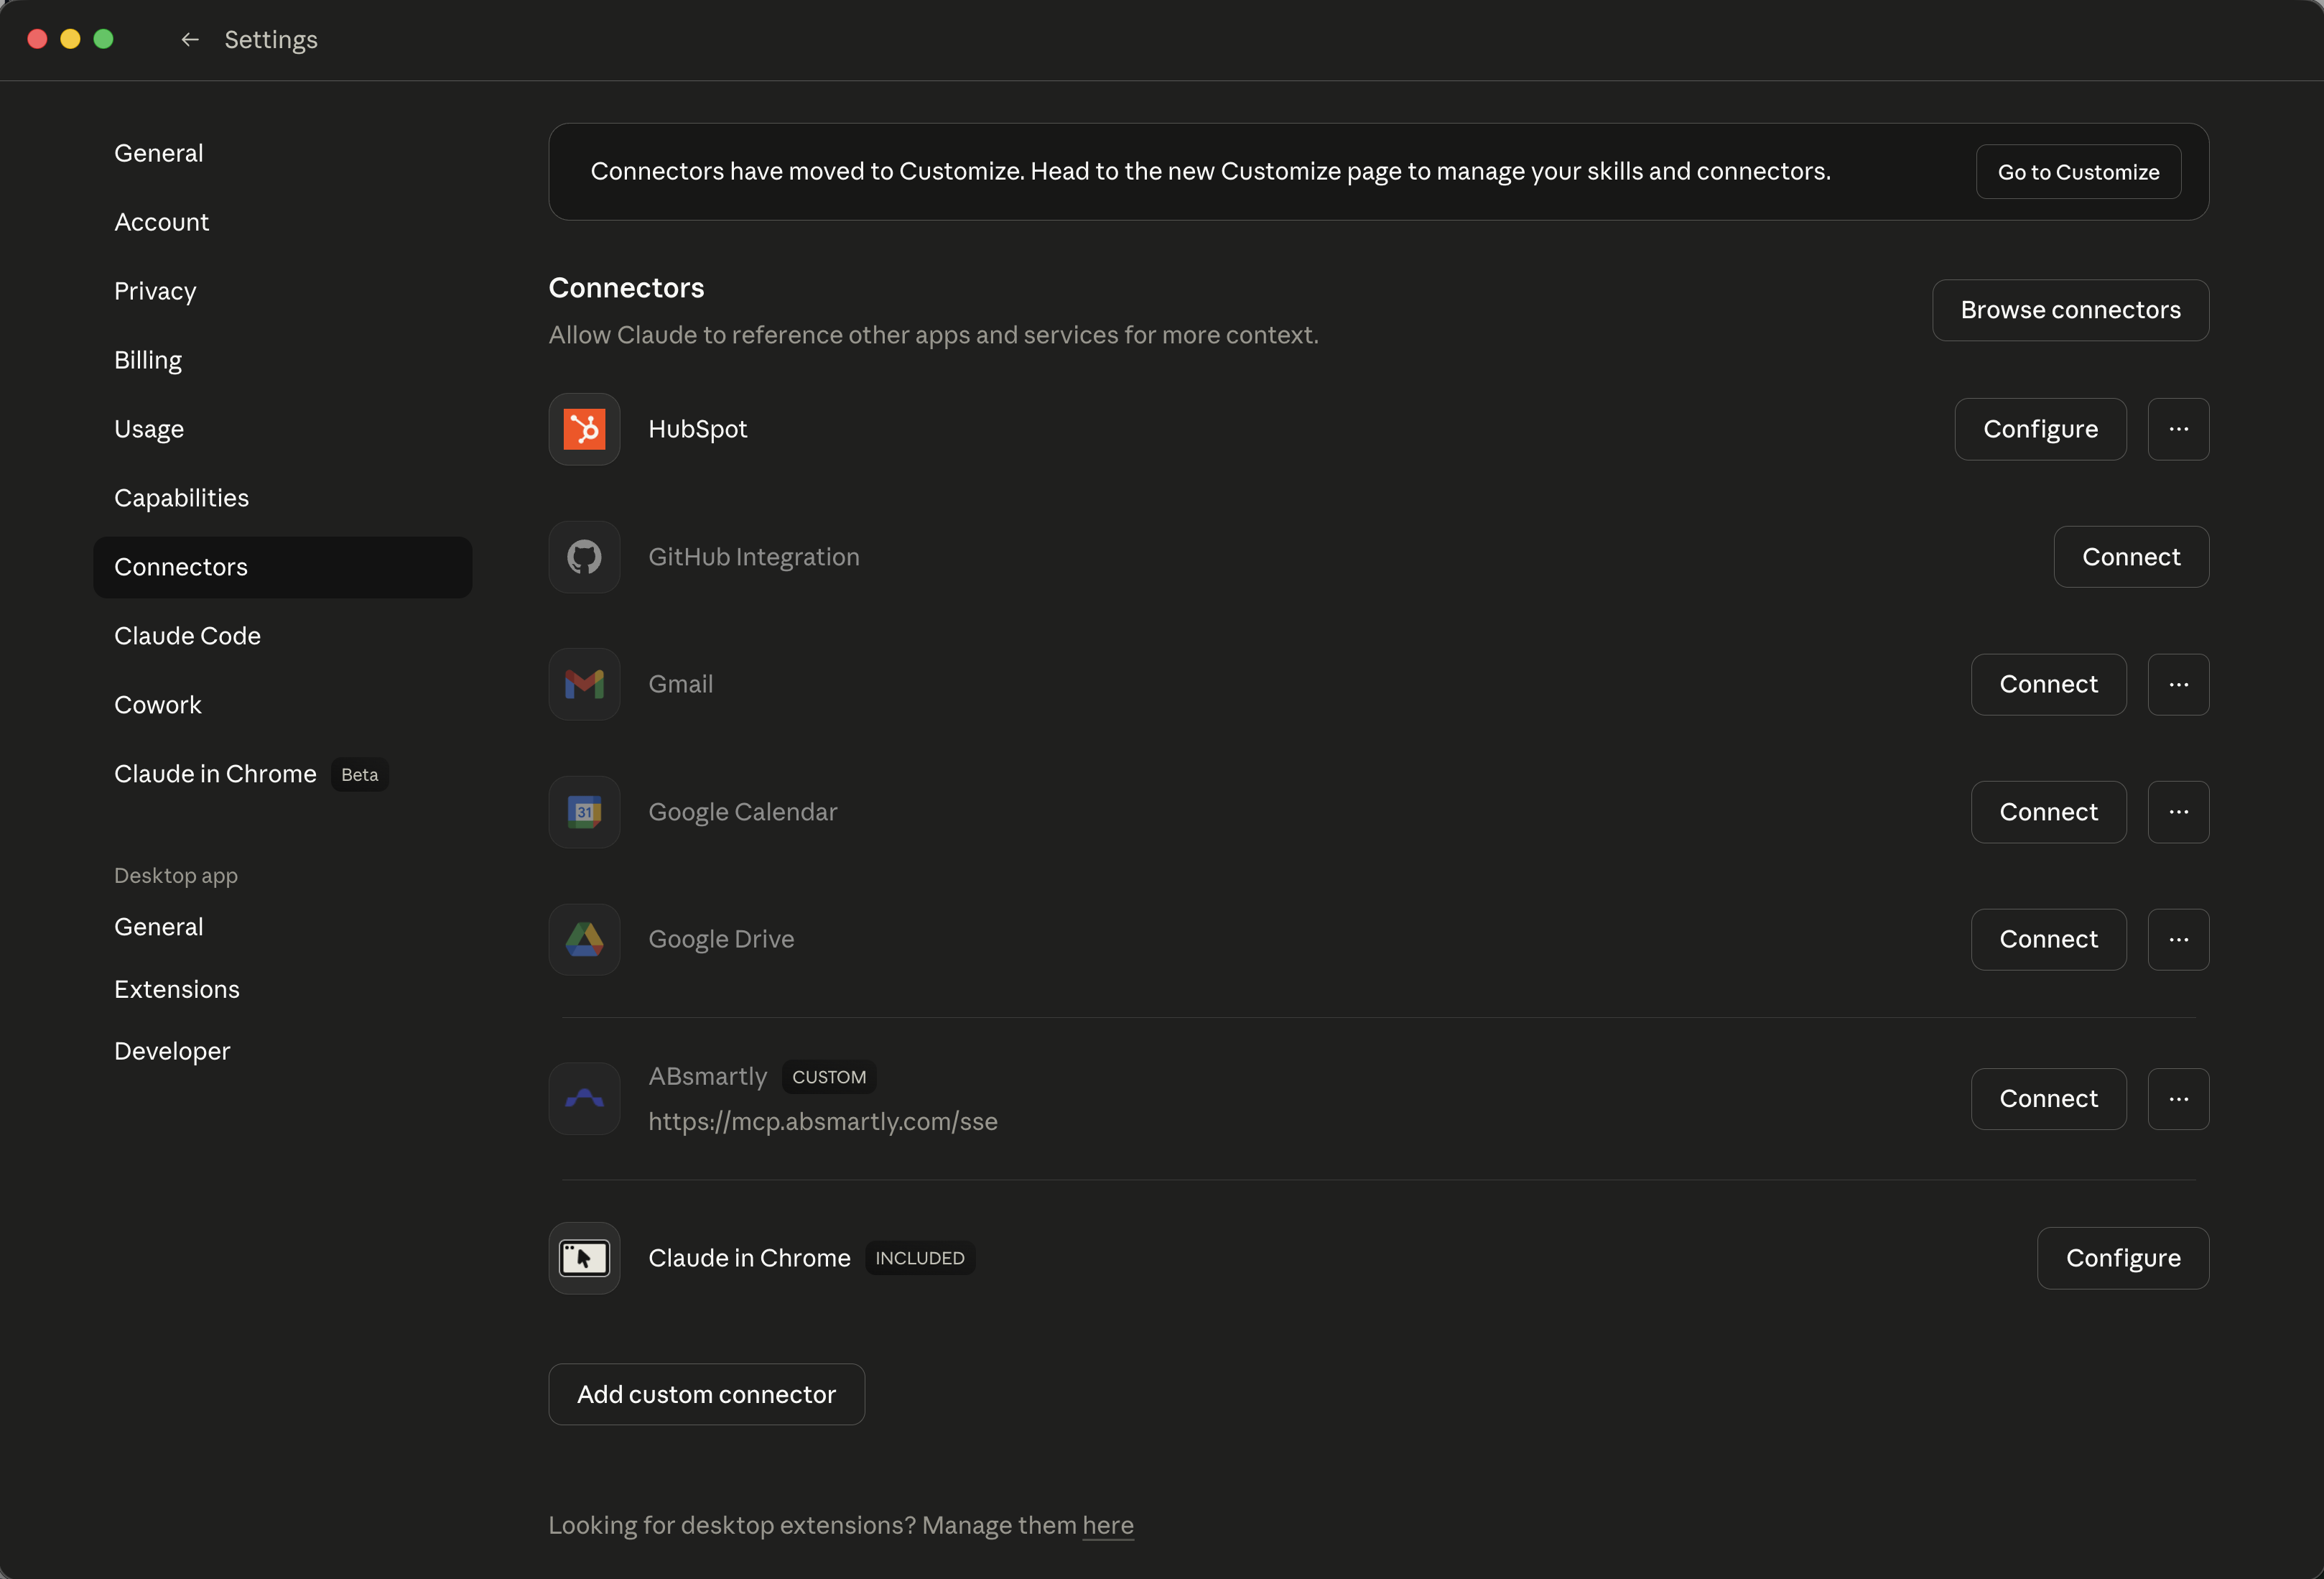Configure Claude in Chrome connector
This screenshot has height=1579, width=2324.
point(2123,1258)
